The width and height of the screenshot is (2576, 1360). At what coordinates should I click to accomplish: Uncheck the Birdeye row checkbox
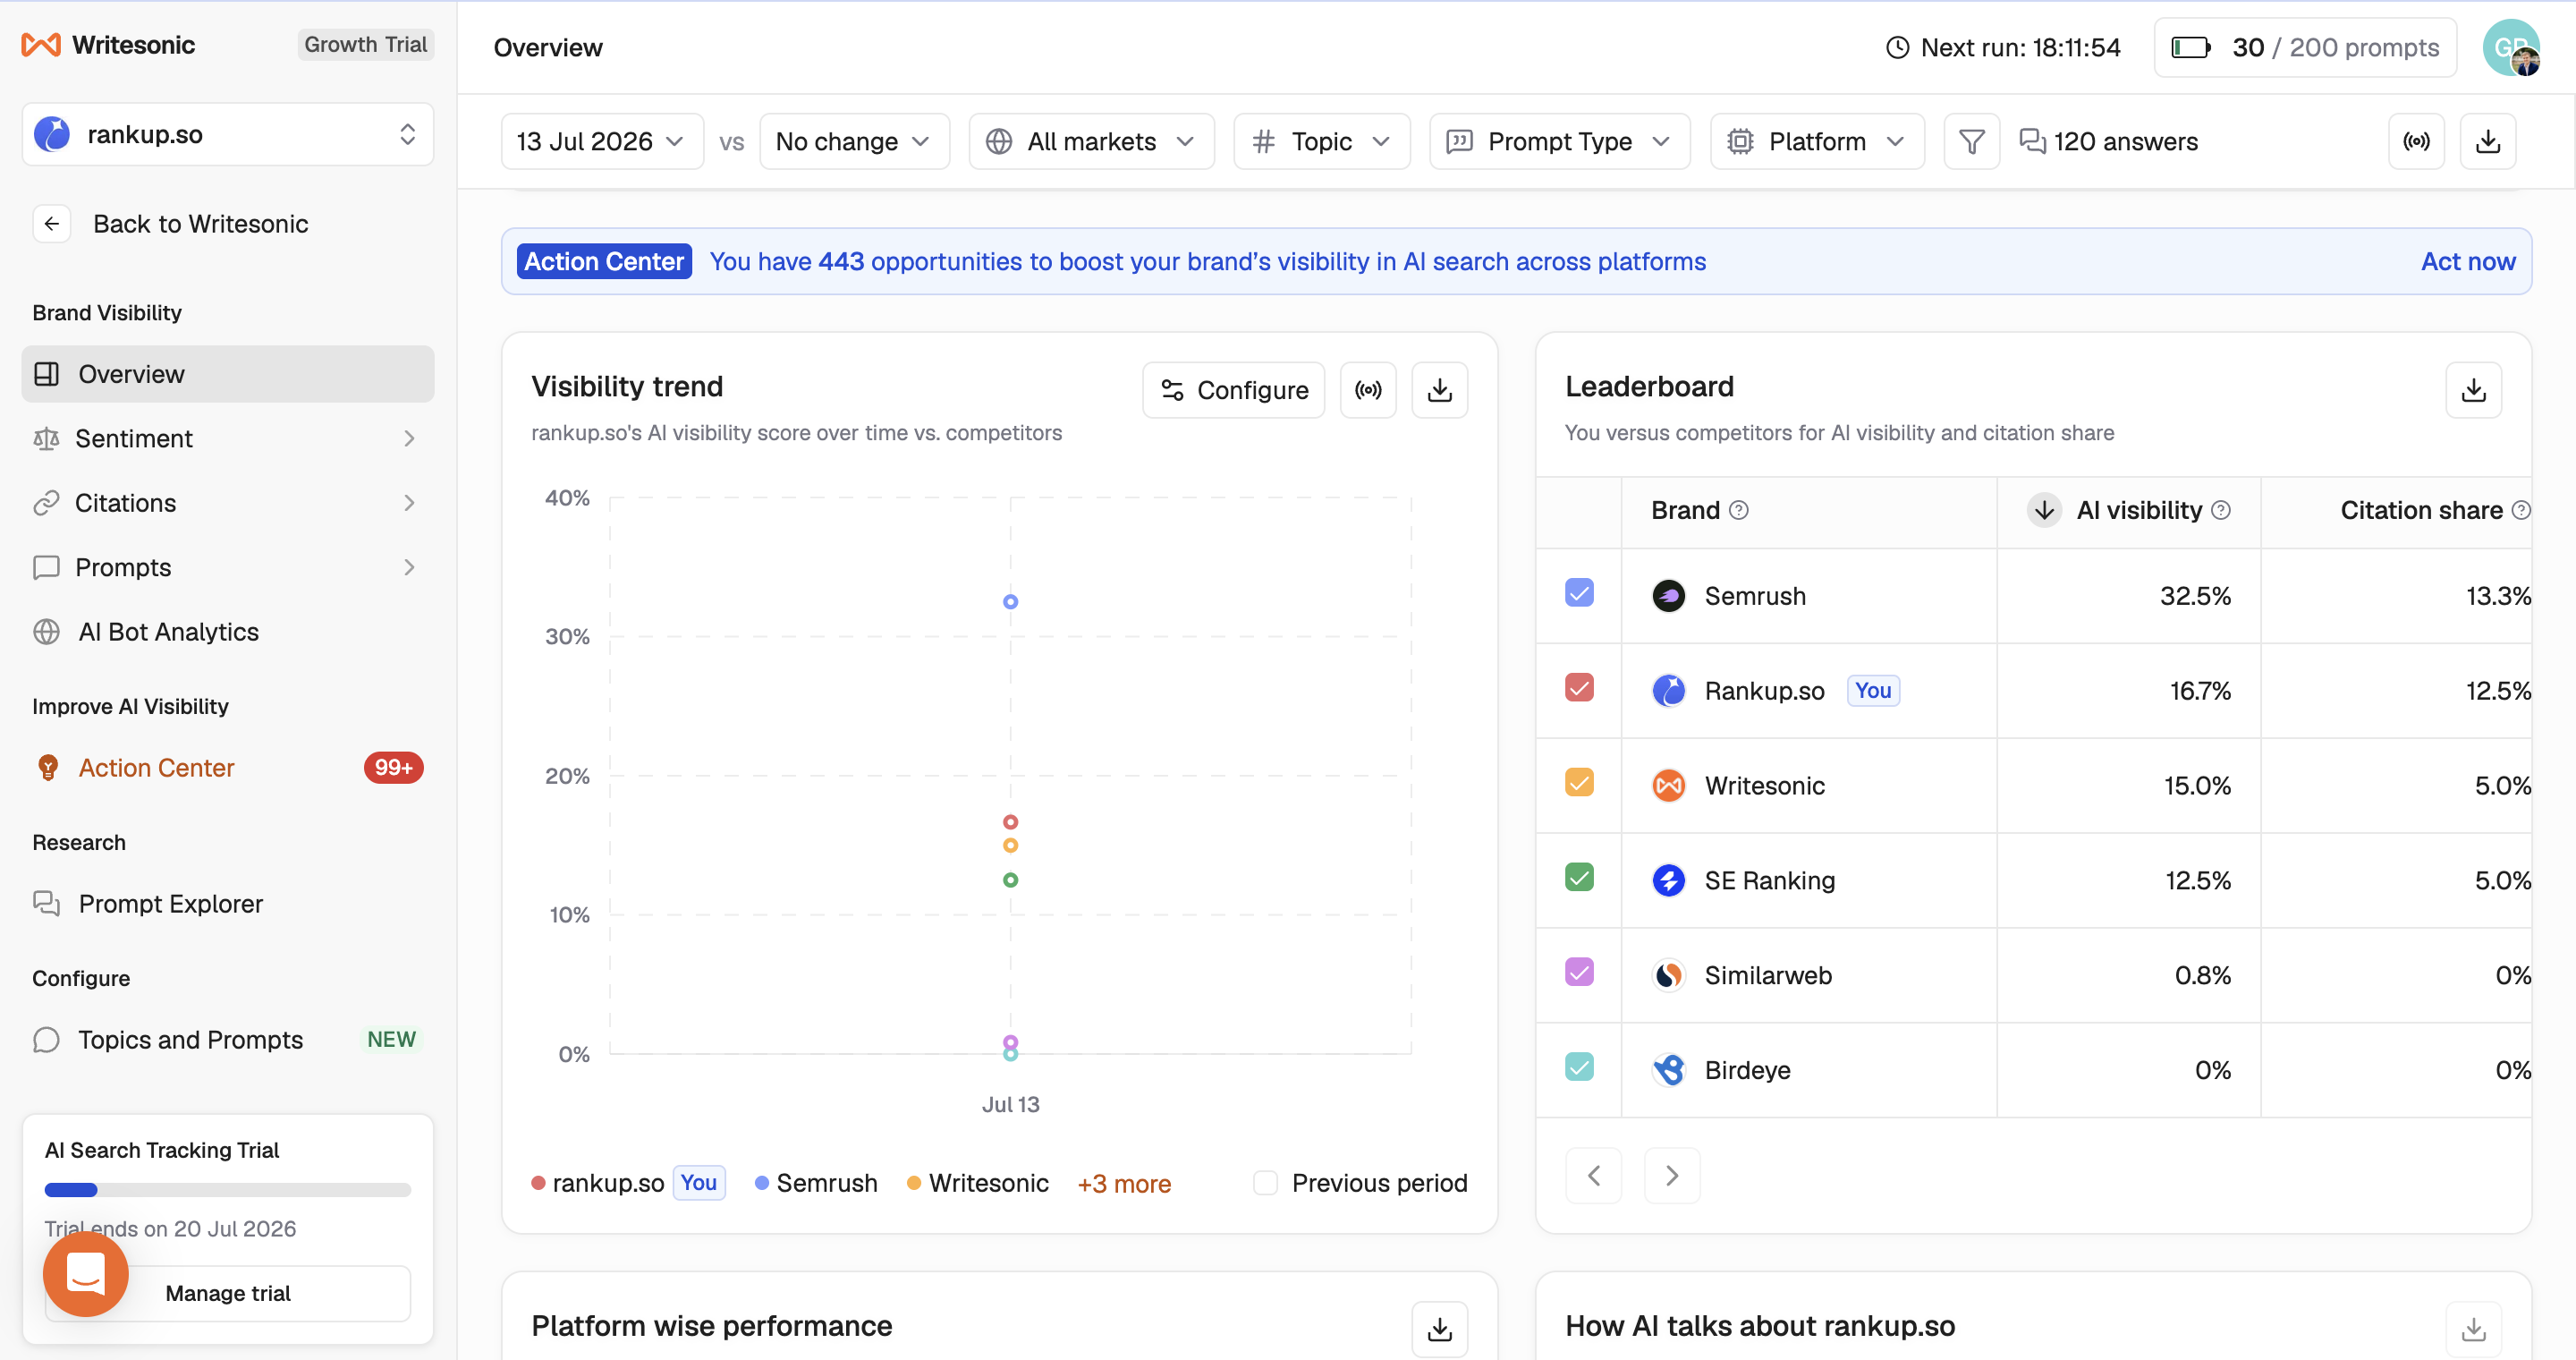click(1579, 1067)
